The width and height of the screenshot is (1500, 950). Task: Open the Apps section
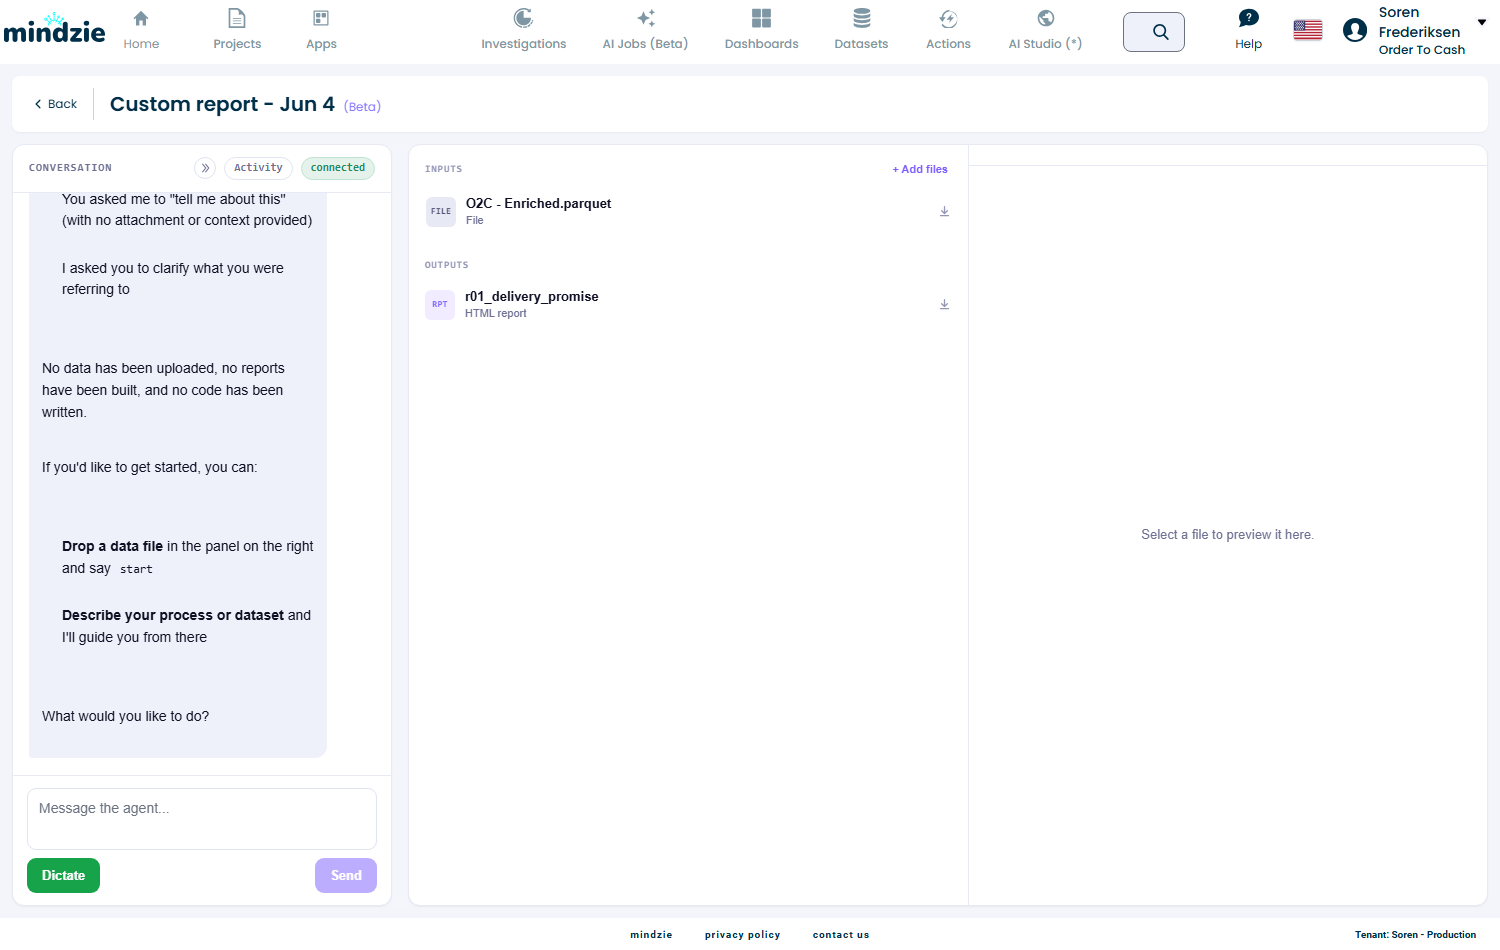tap(321, 30)
